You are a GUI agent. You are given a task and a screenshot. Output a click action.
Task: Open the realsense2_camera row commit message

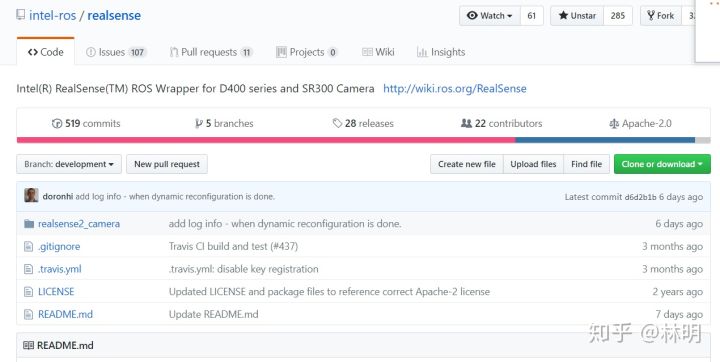[285, 224]
